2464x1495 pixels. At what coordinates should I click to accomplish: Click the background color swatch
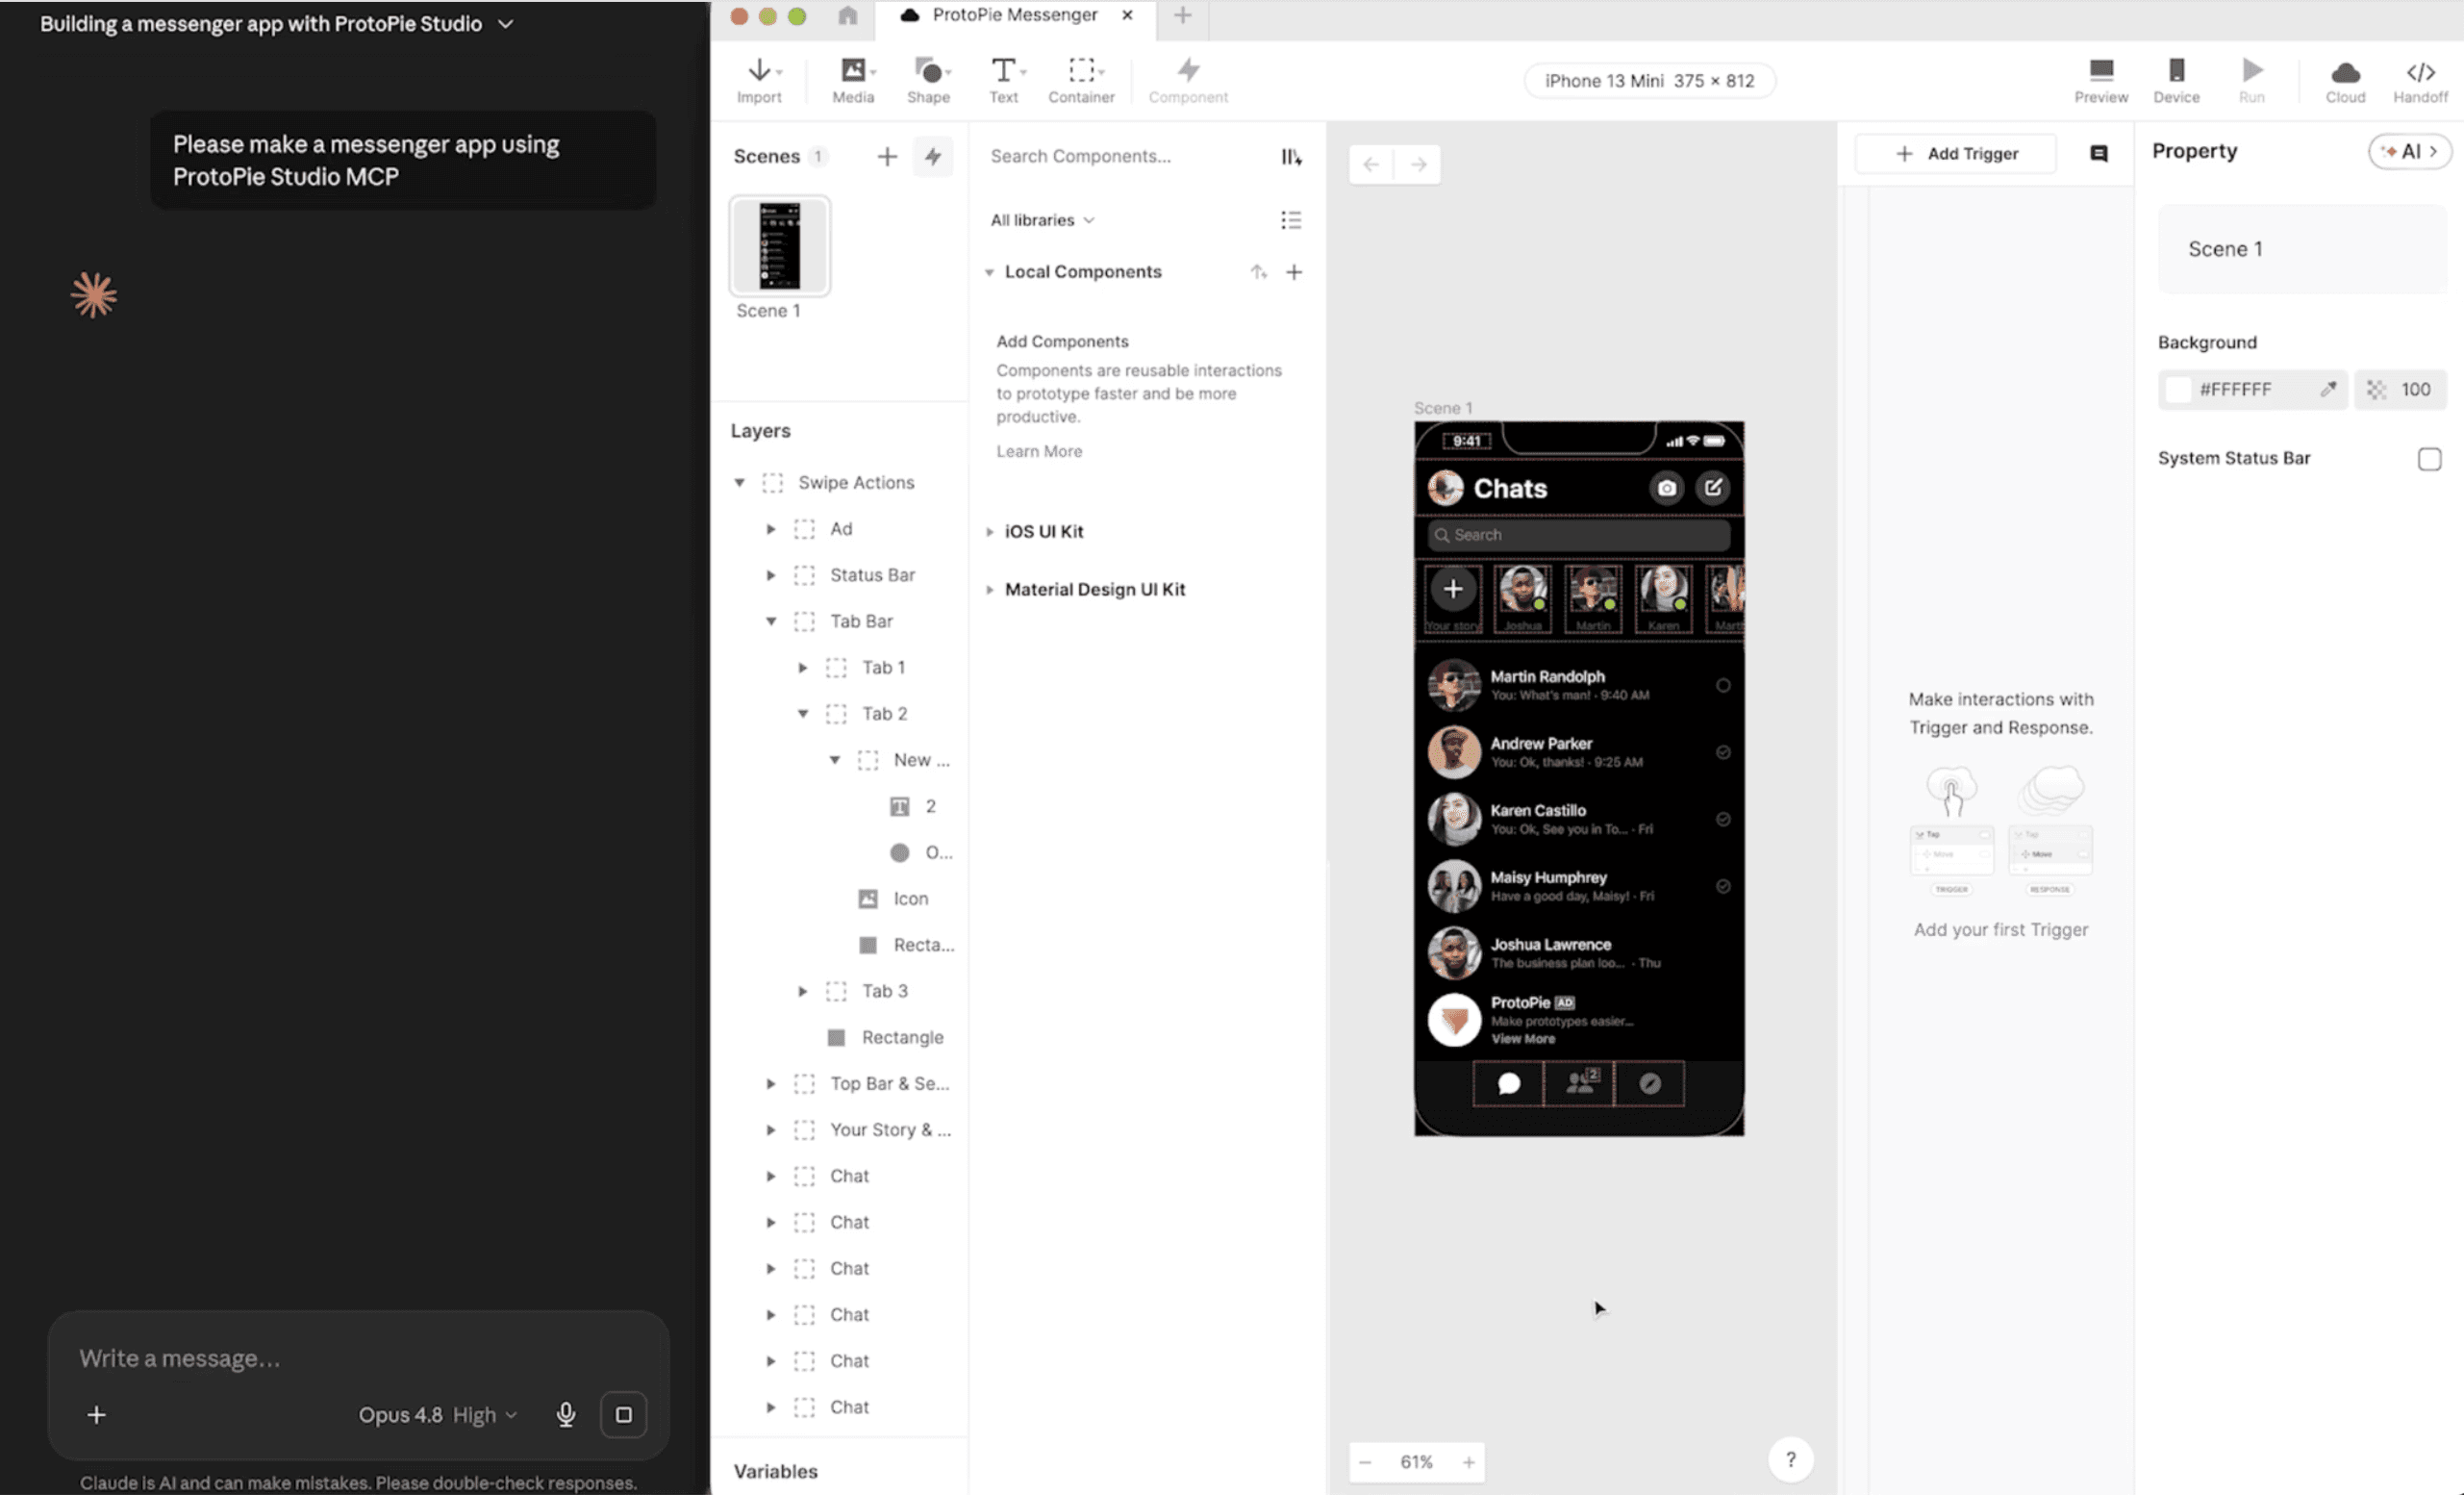(x=2178, y=389)
